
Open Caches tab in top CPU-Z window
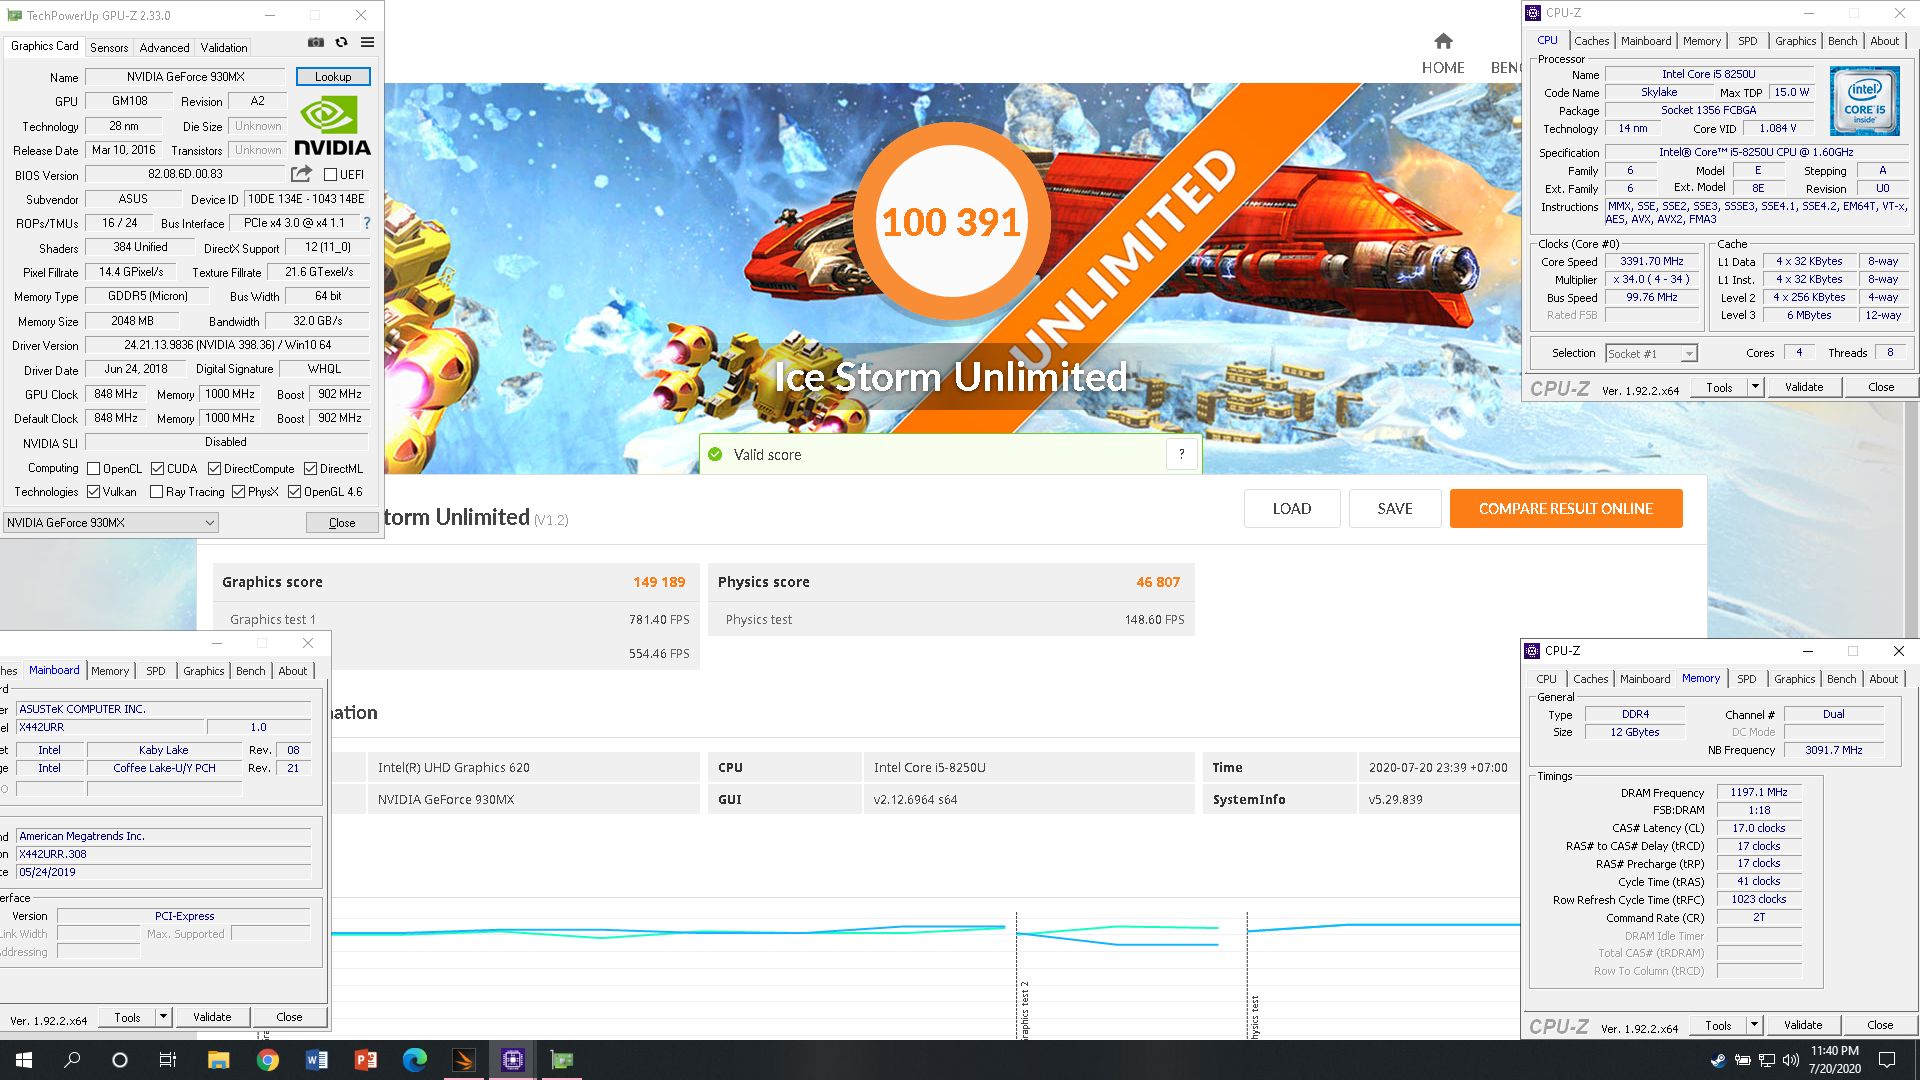click(x=1592, y=41)
